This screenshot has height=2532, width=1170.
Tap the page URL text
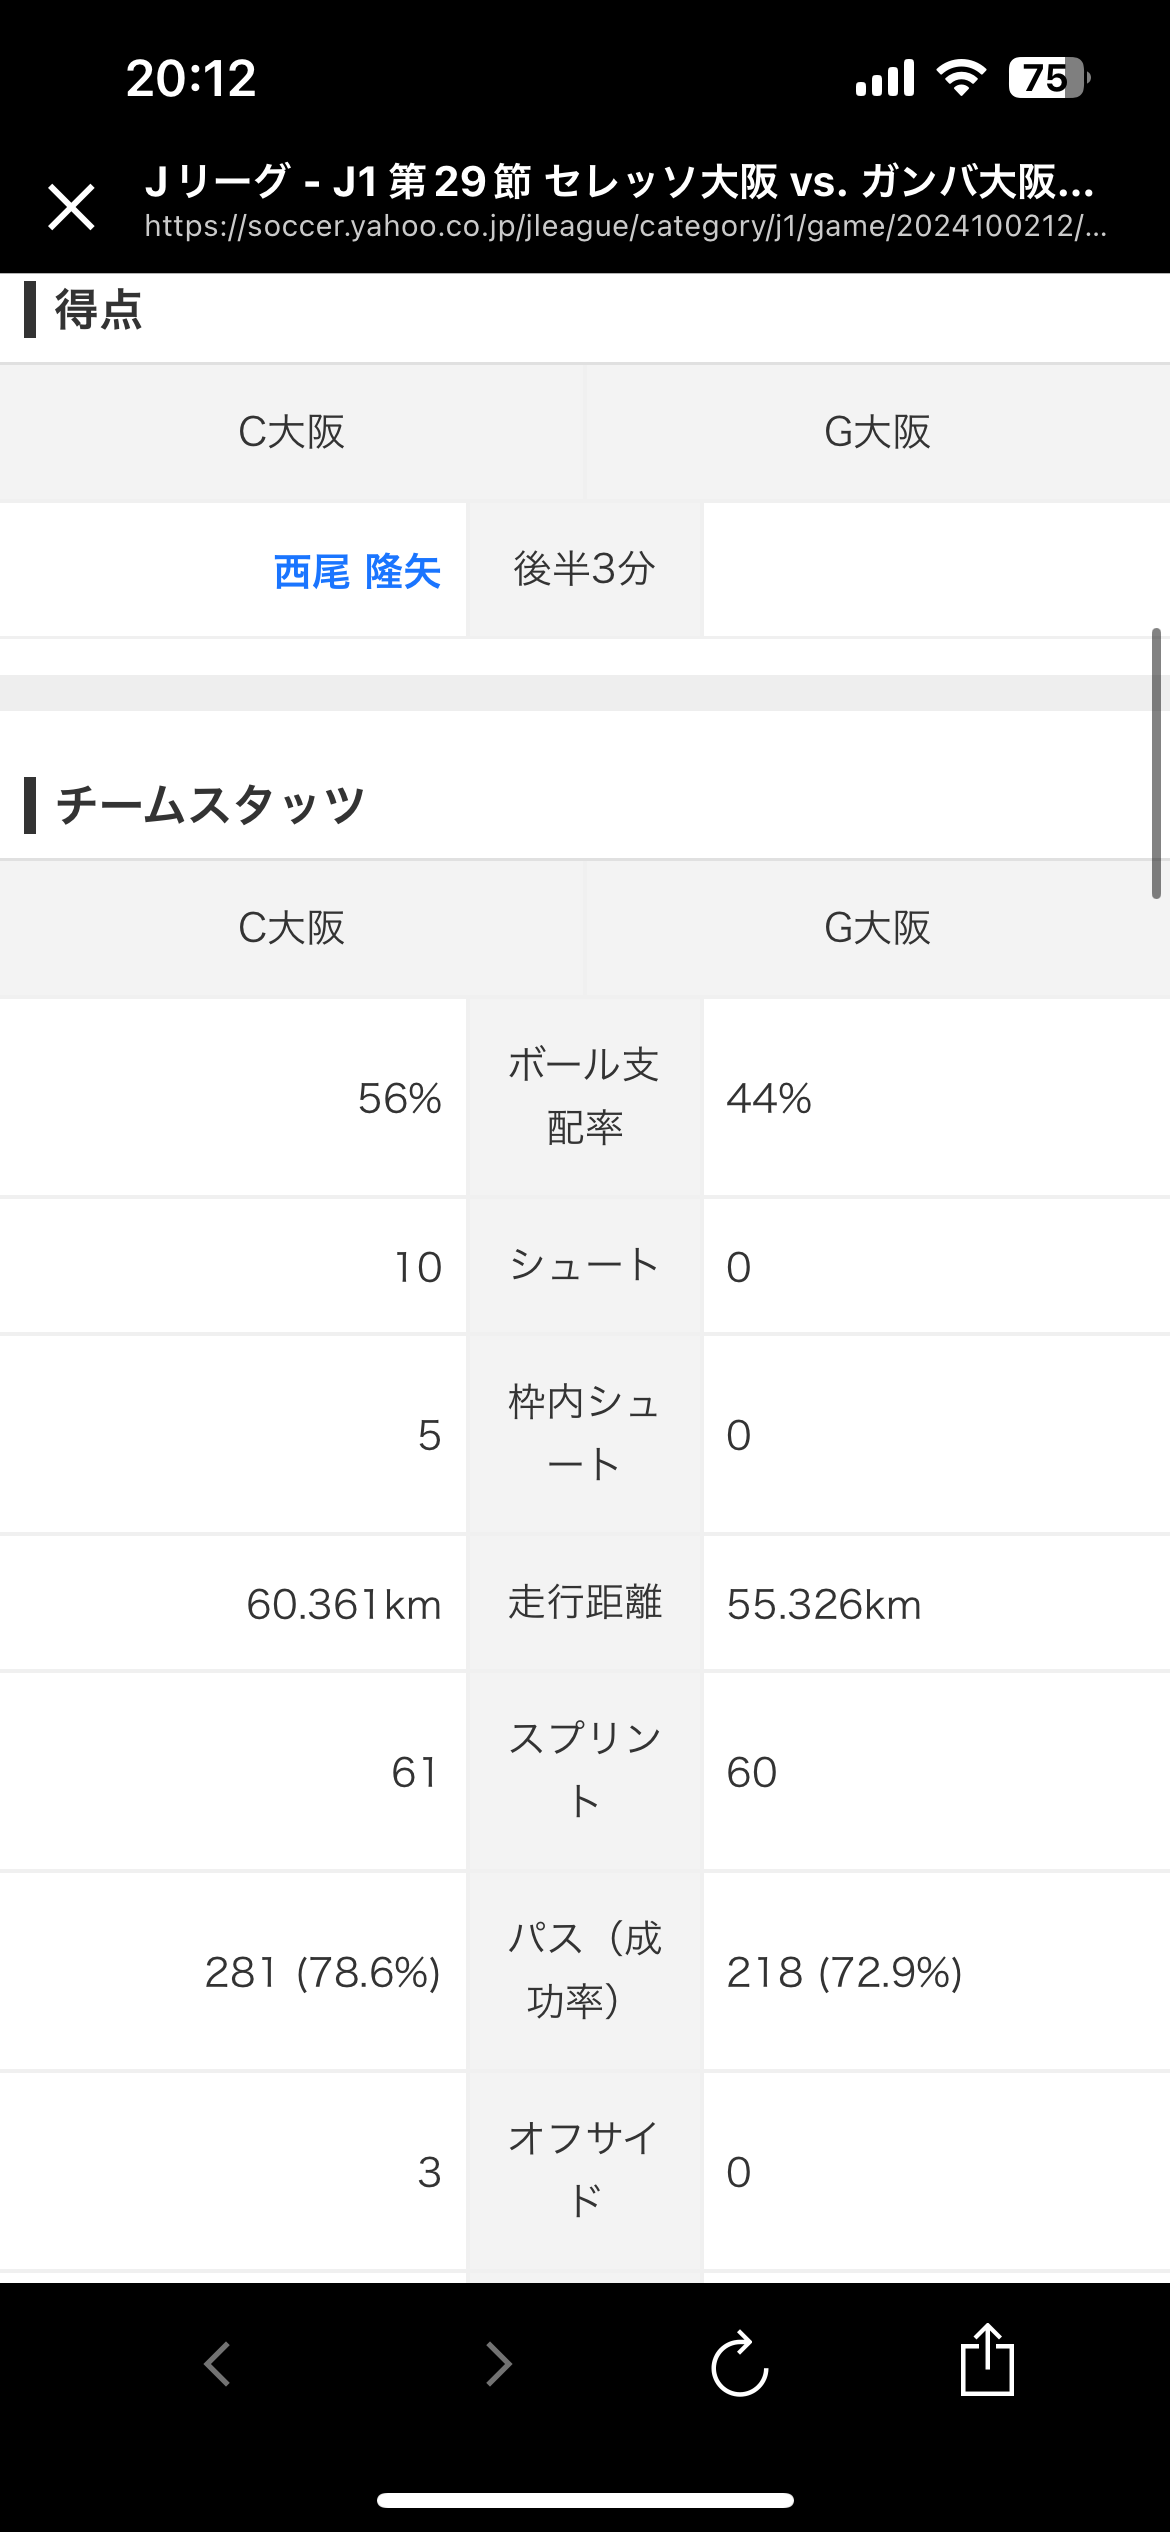tap(625, 227)
